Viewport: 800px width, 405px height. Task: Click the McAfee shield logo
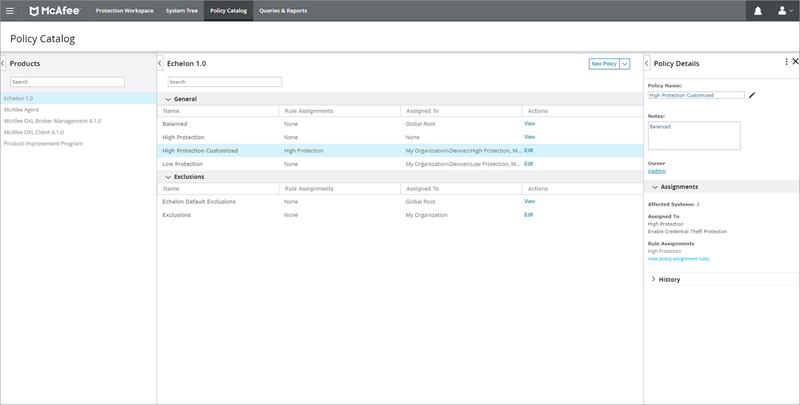[x=34, y=11]
